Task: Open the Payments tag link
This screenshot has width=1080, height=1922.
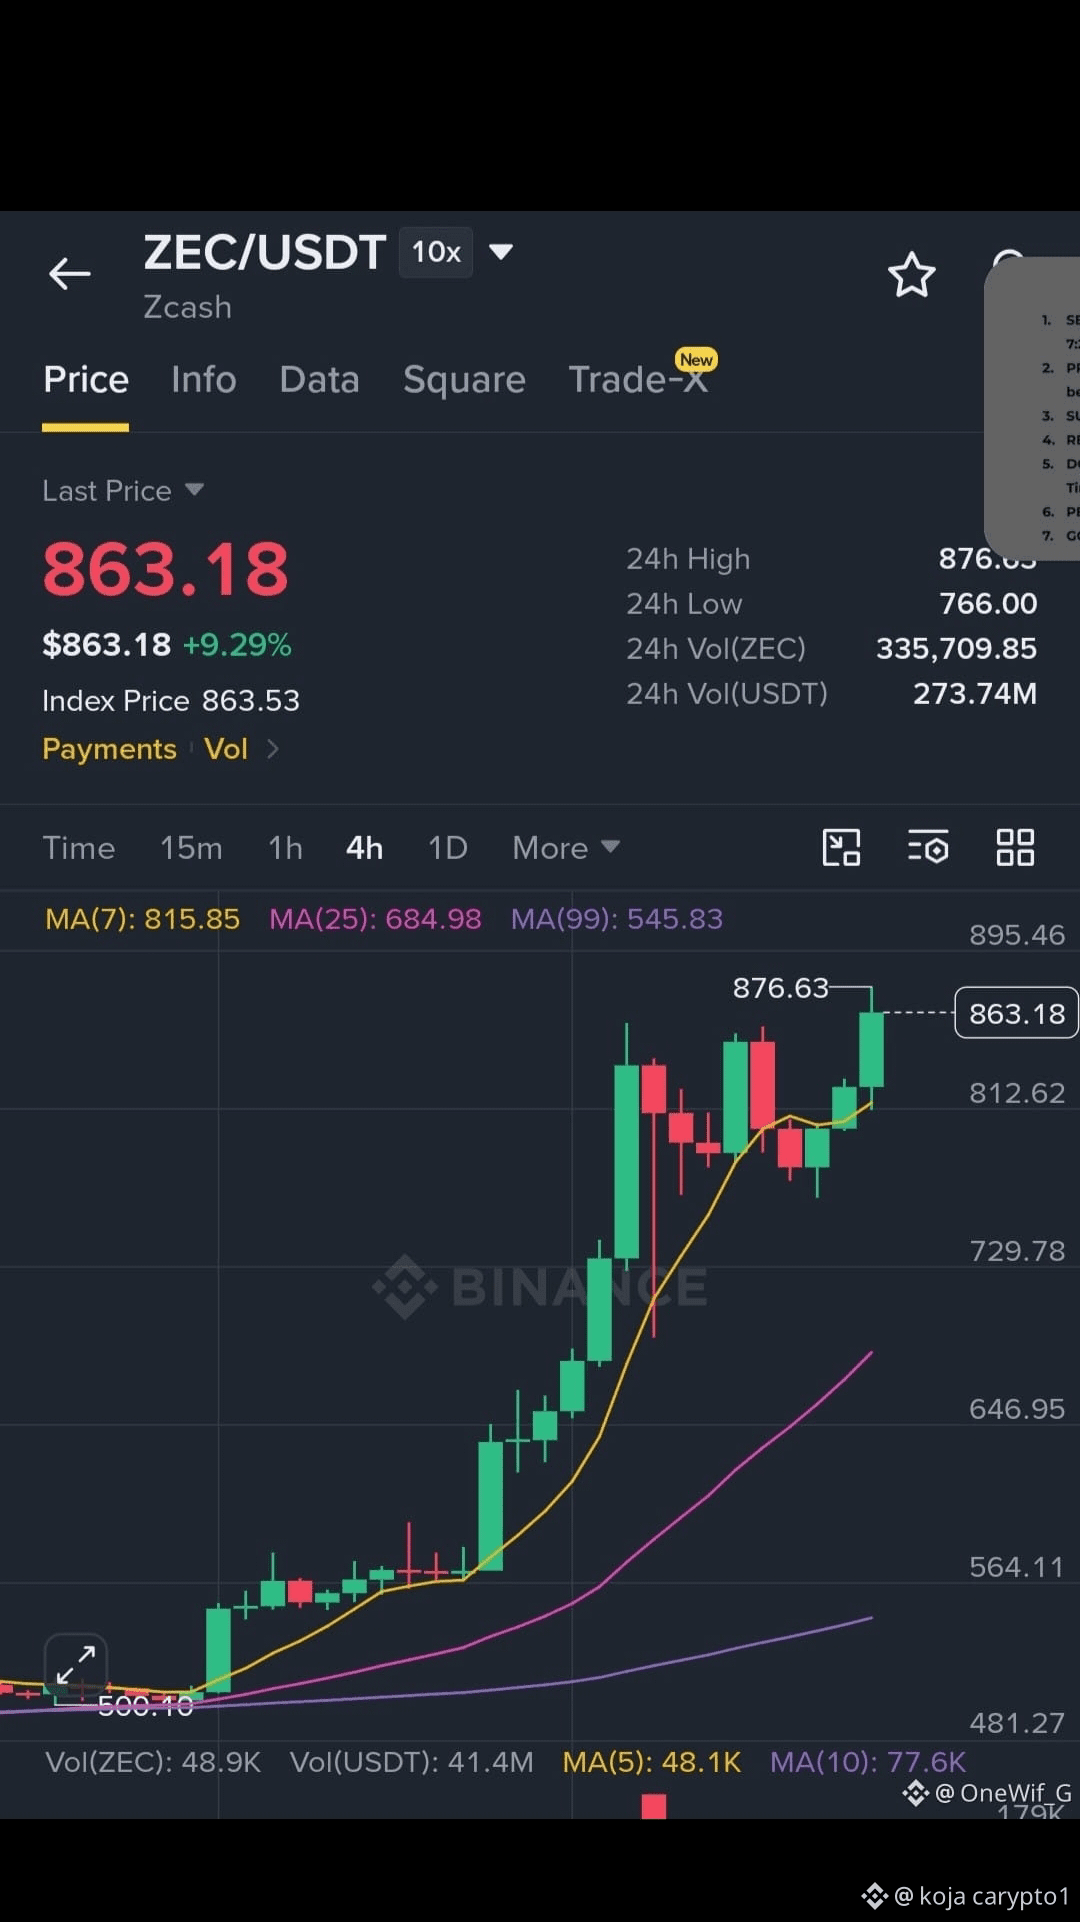Action: click(109, 749)
